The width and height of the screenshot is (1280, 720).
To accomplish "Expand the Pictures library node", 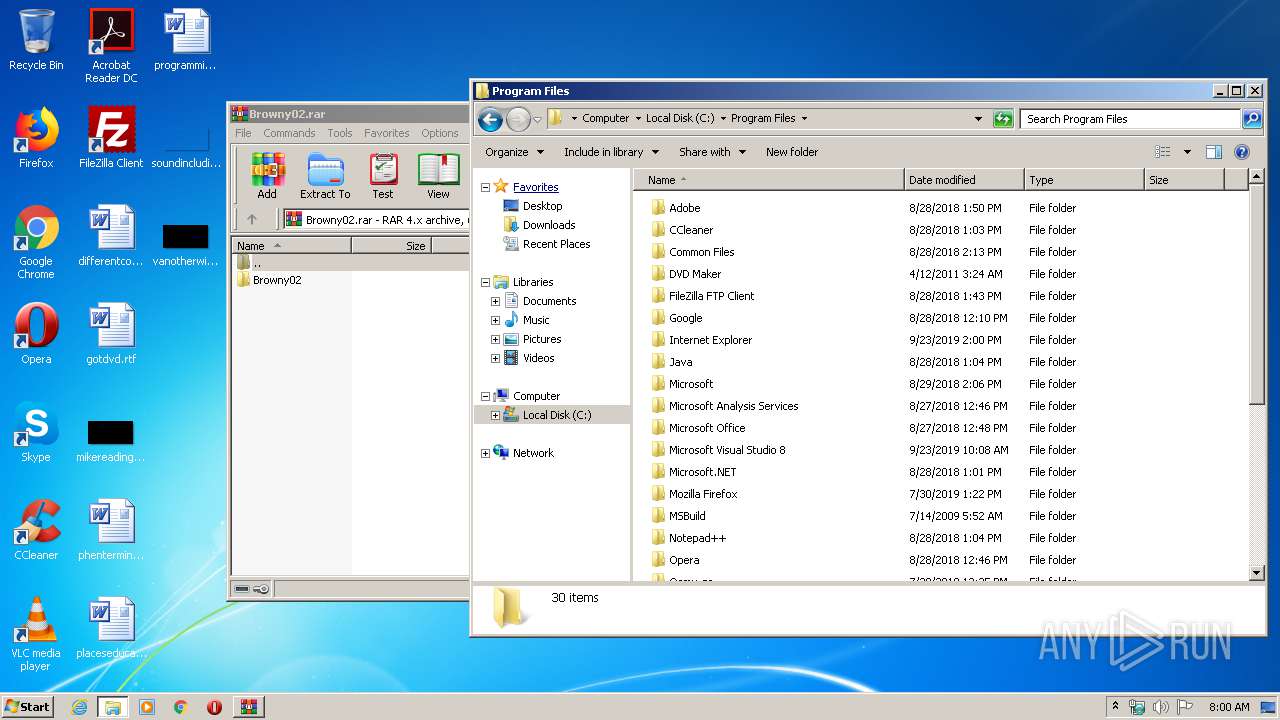I will point(495,339).
